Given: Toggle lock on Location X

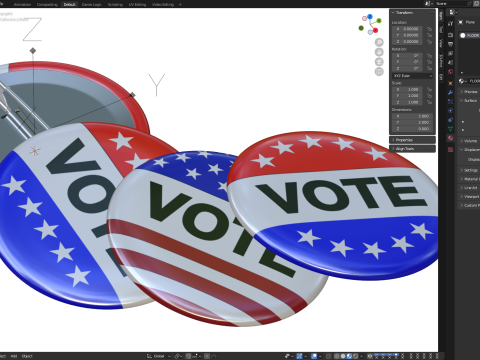Looking at the screenshot, I should click(x=430, y=29).
